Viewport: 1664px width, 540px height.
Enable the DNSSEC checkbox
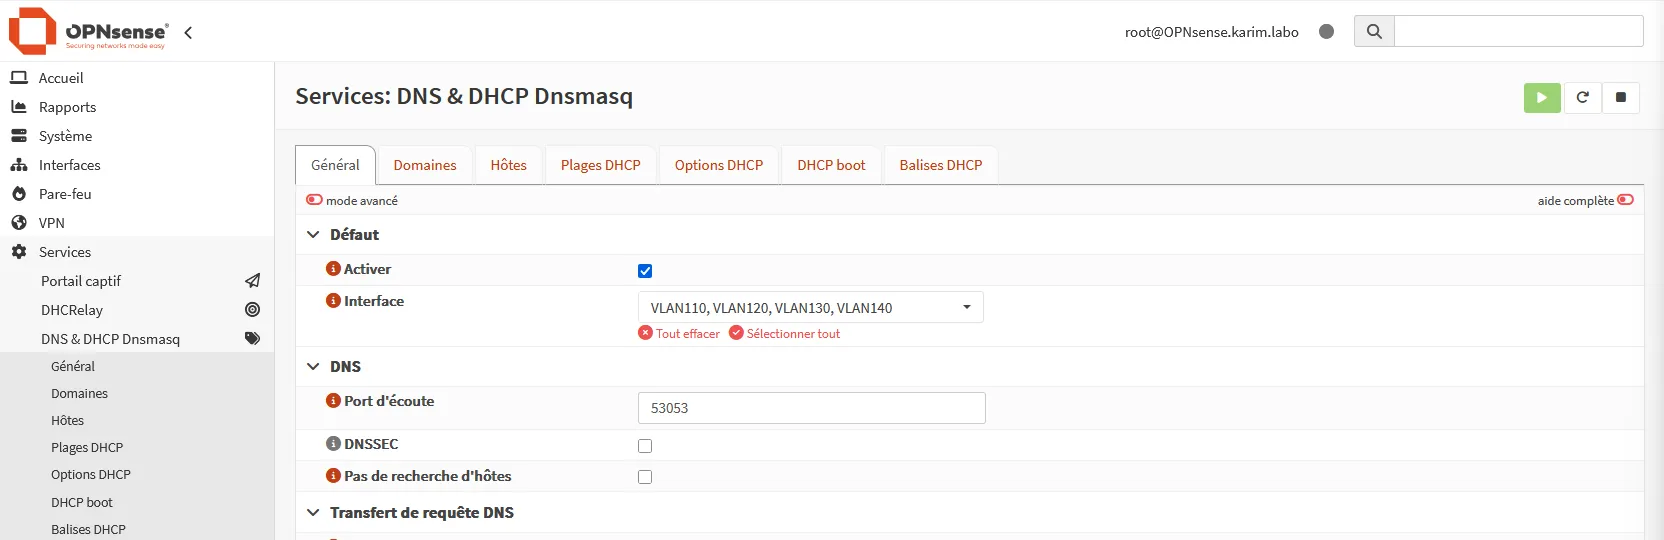pos(645,446)
